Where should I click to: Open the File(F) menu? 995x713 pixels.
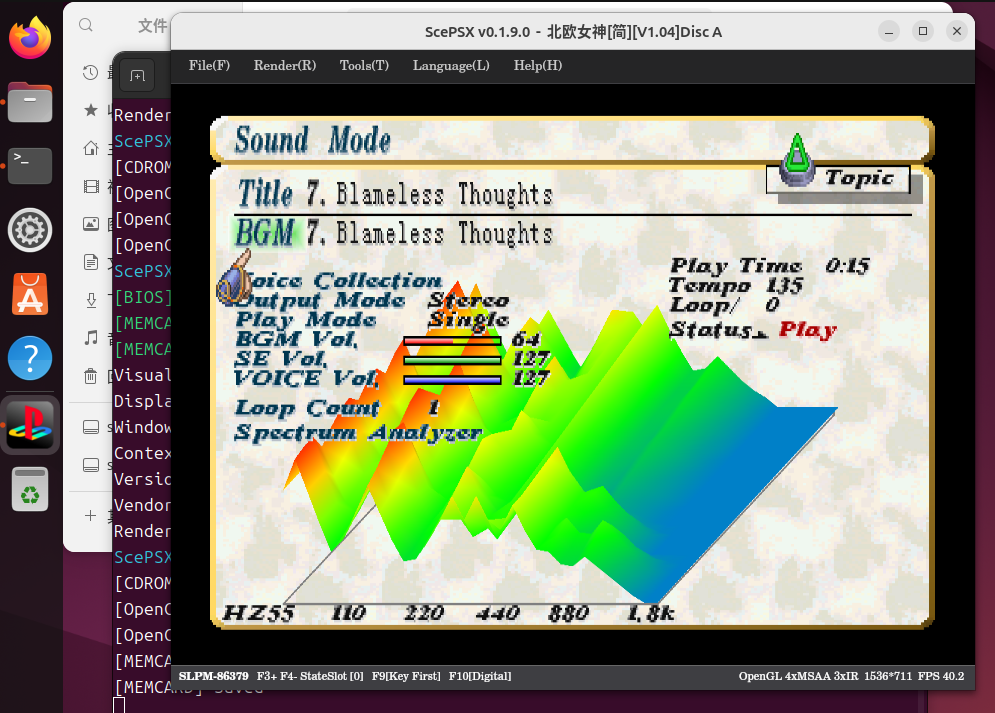(x=209, y=65)
